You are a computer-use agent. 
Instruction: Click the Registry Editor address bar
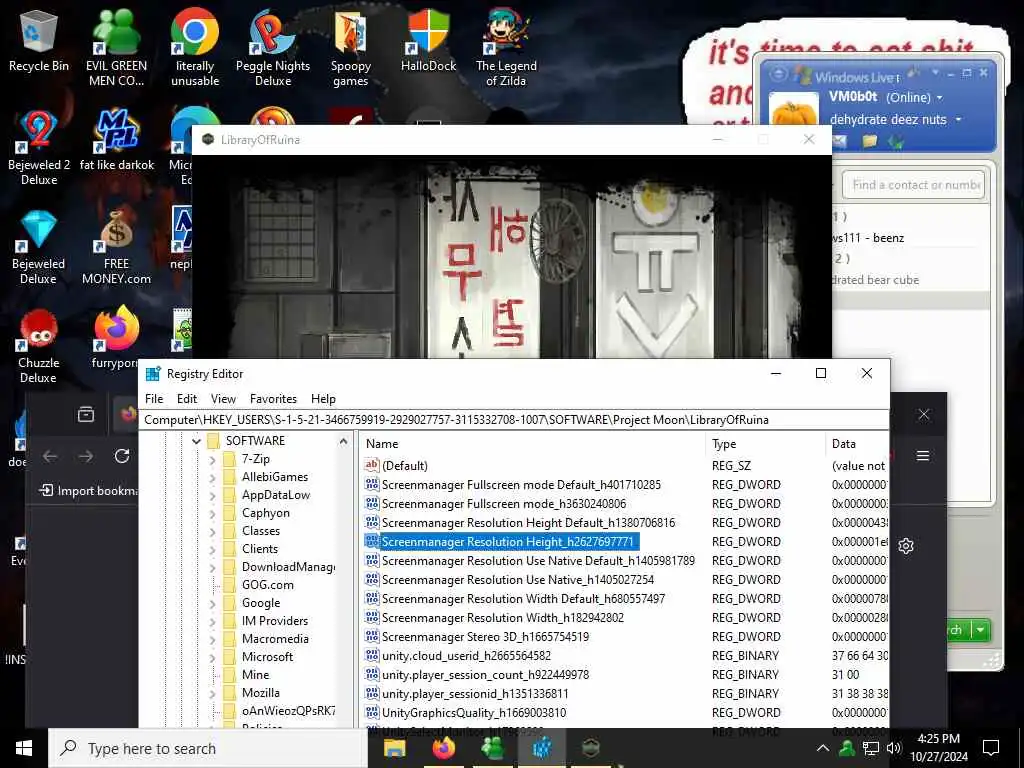tap(513, 419)
